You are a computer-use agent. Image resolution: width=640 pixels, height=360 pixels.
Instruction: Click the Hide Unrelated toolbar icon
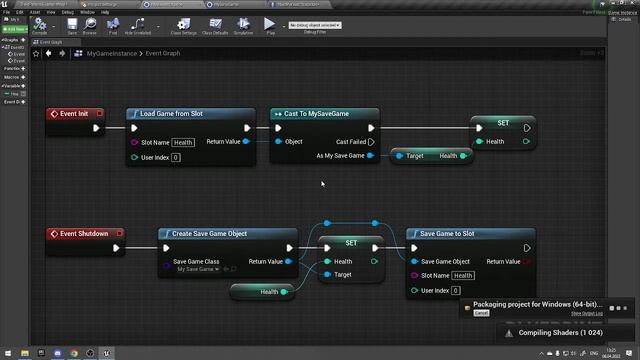coord(138,26)
